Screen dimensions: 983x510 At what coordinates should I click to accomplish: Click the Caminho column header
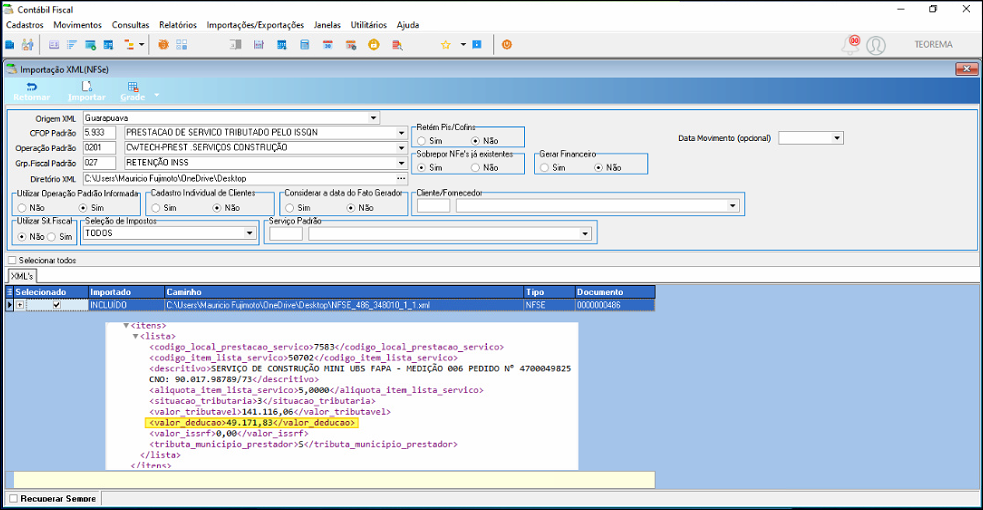pos(344,292)
